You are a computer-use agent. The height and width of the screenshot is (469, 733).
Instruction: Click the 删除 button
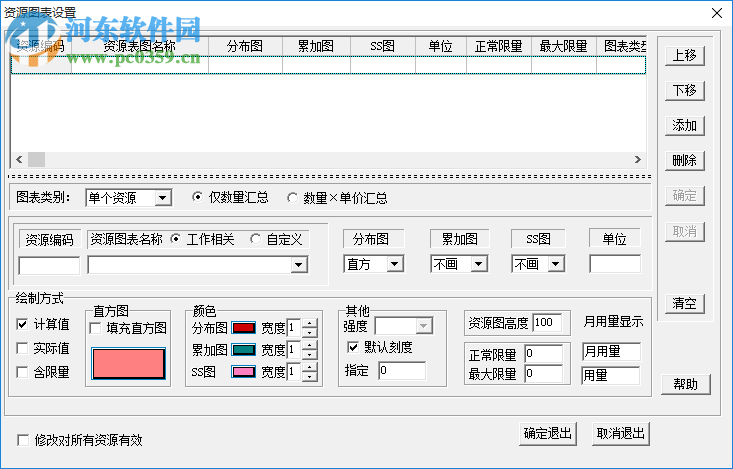point(684,160)
